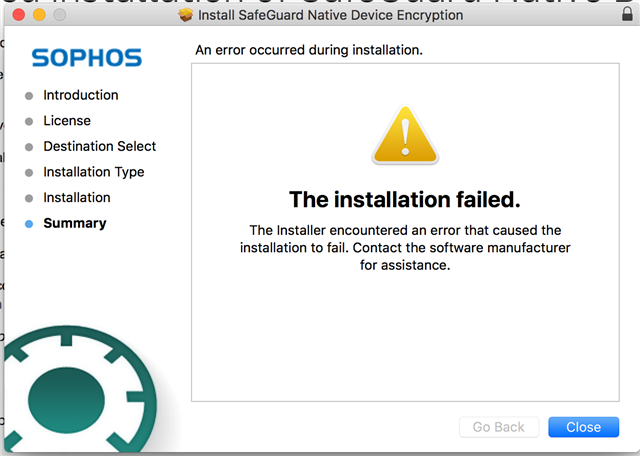This screenshot has width=640, height=456.
Task: Click the yellow warning triangle icon
Action: click(405, 135)
